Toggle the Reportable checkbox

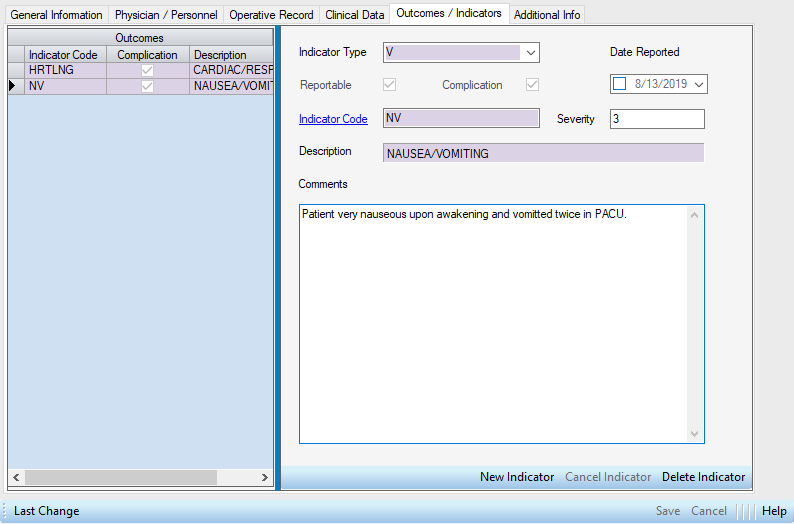(390, 85)
